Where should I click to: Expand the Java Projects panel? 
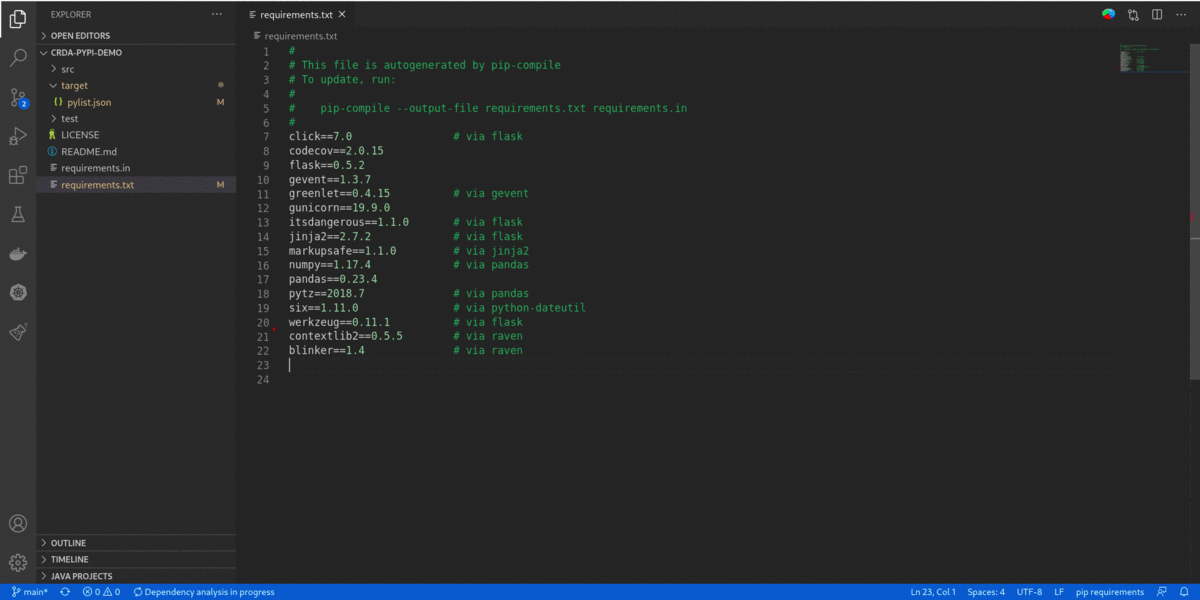136,576
